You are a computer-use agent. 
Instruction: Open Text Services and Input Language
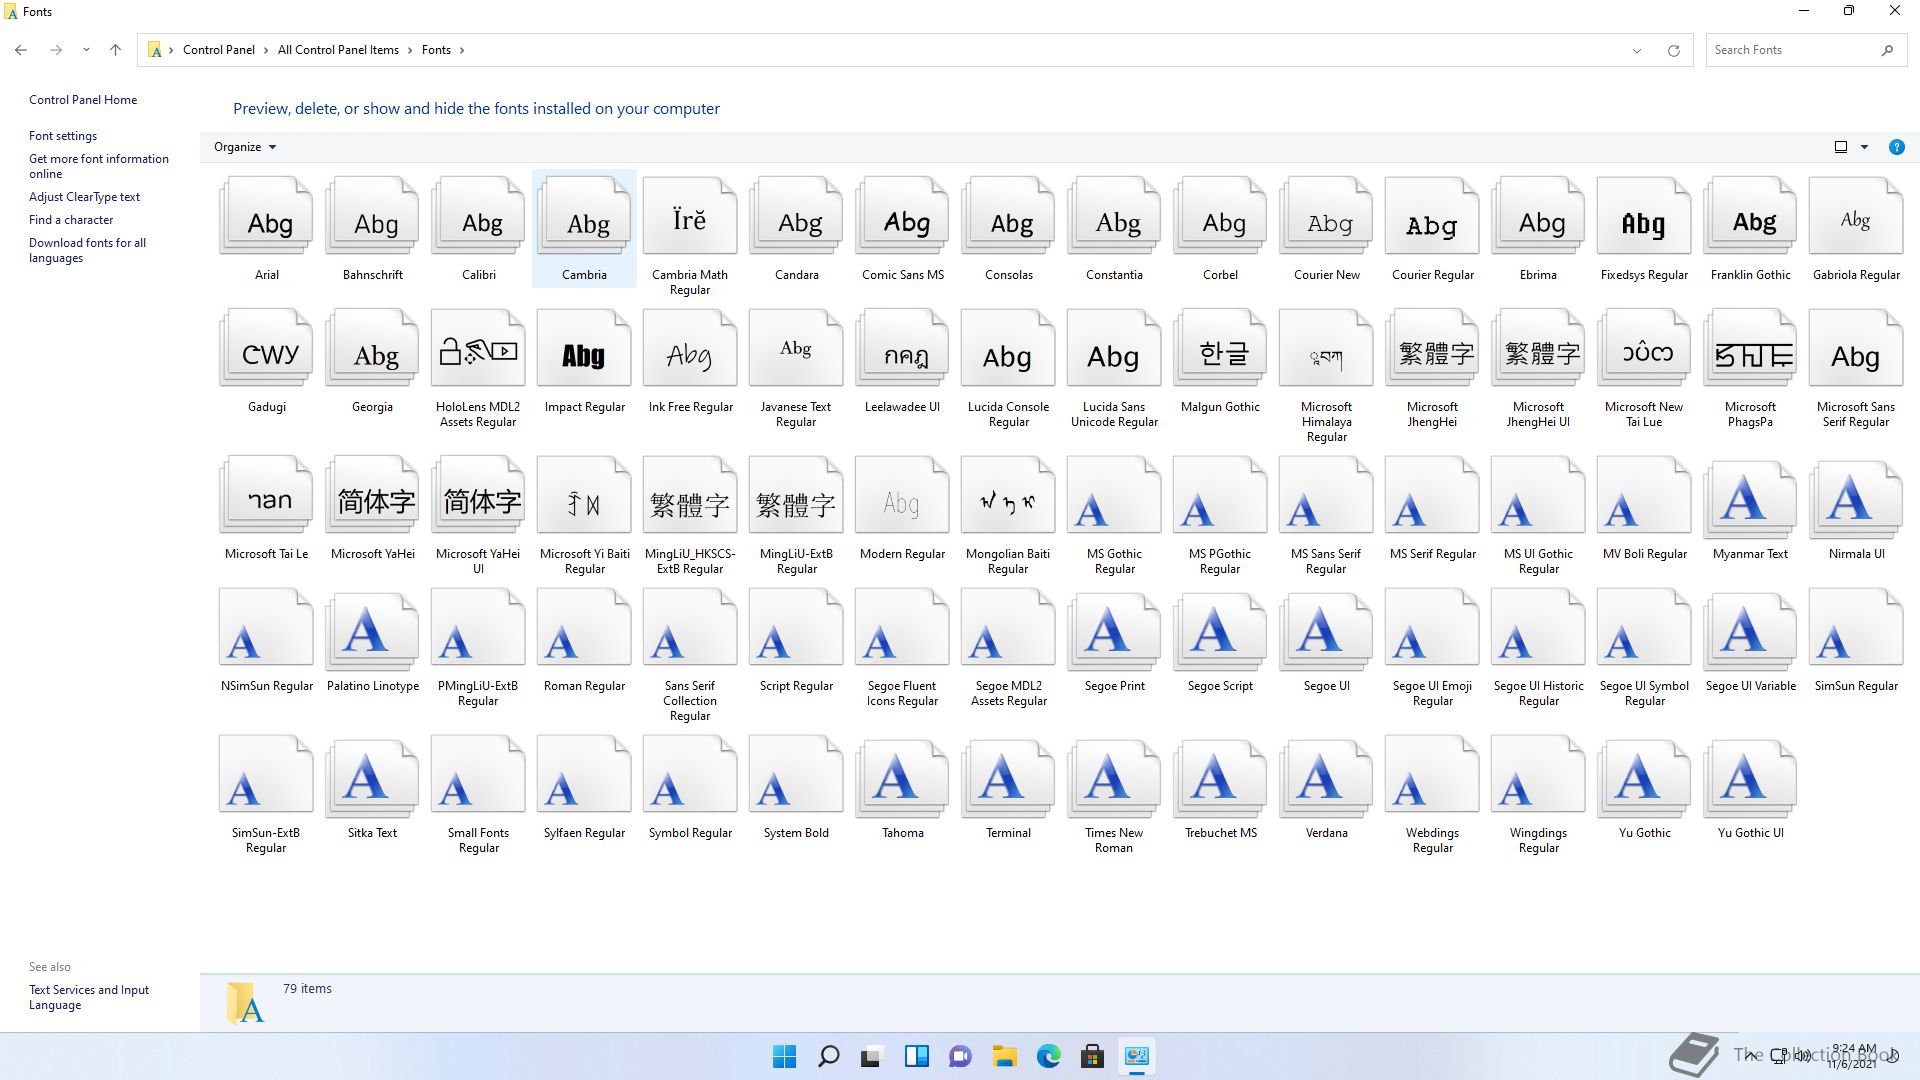[x=89, y=997]
